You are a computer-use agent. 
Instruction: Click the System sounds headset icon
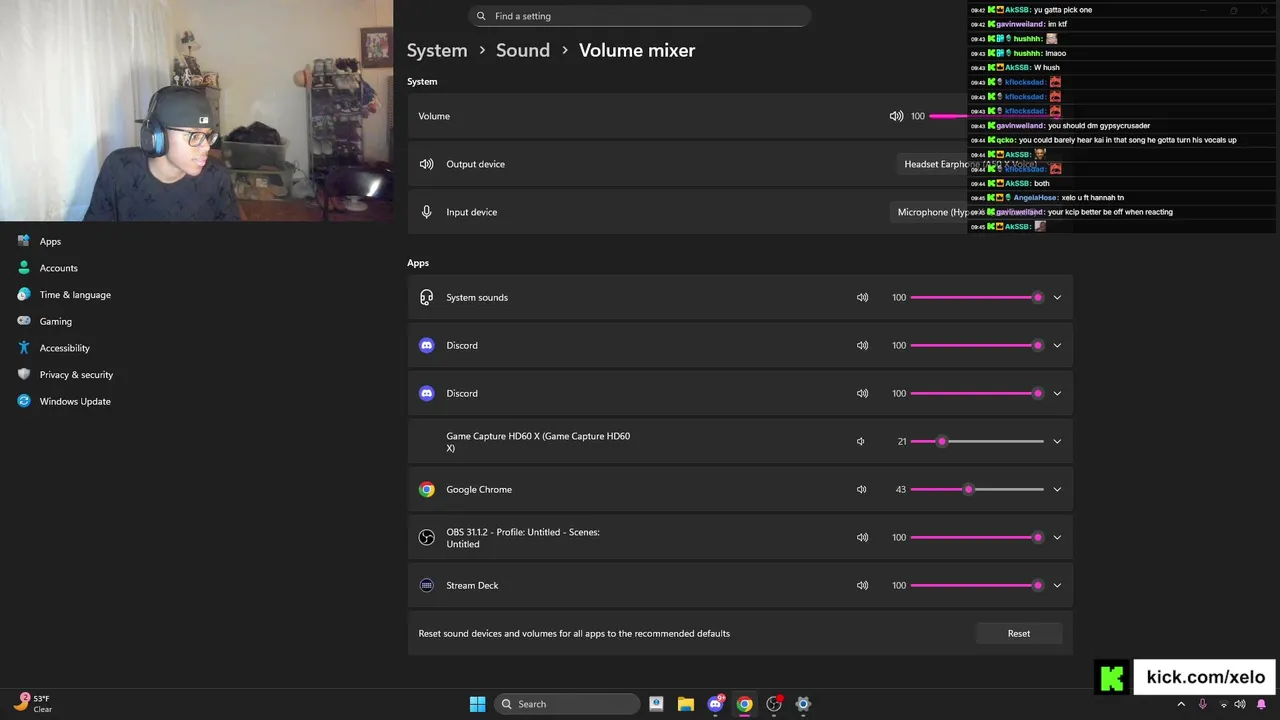pos(427,297)
